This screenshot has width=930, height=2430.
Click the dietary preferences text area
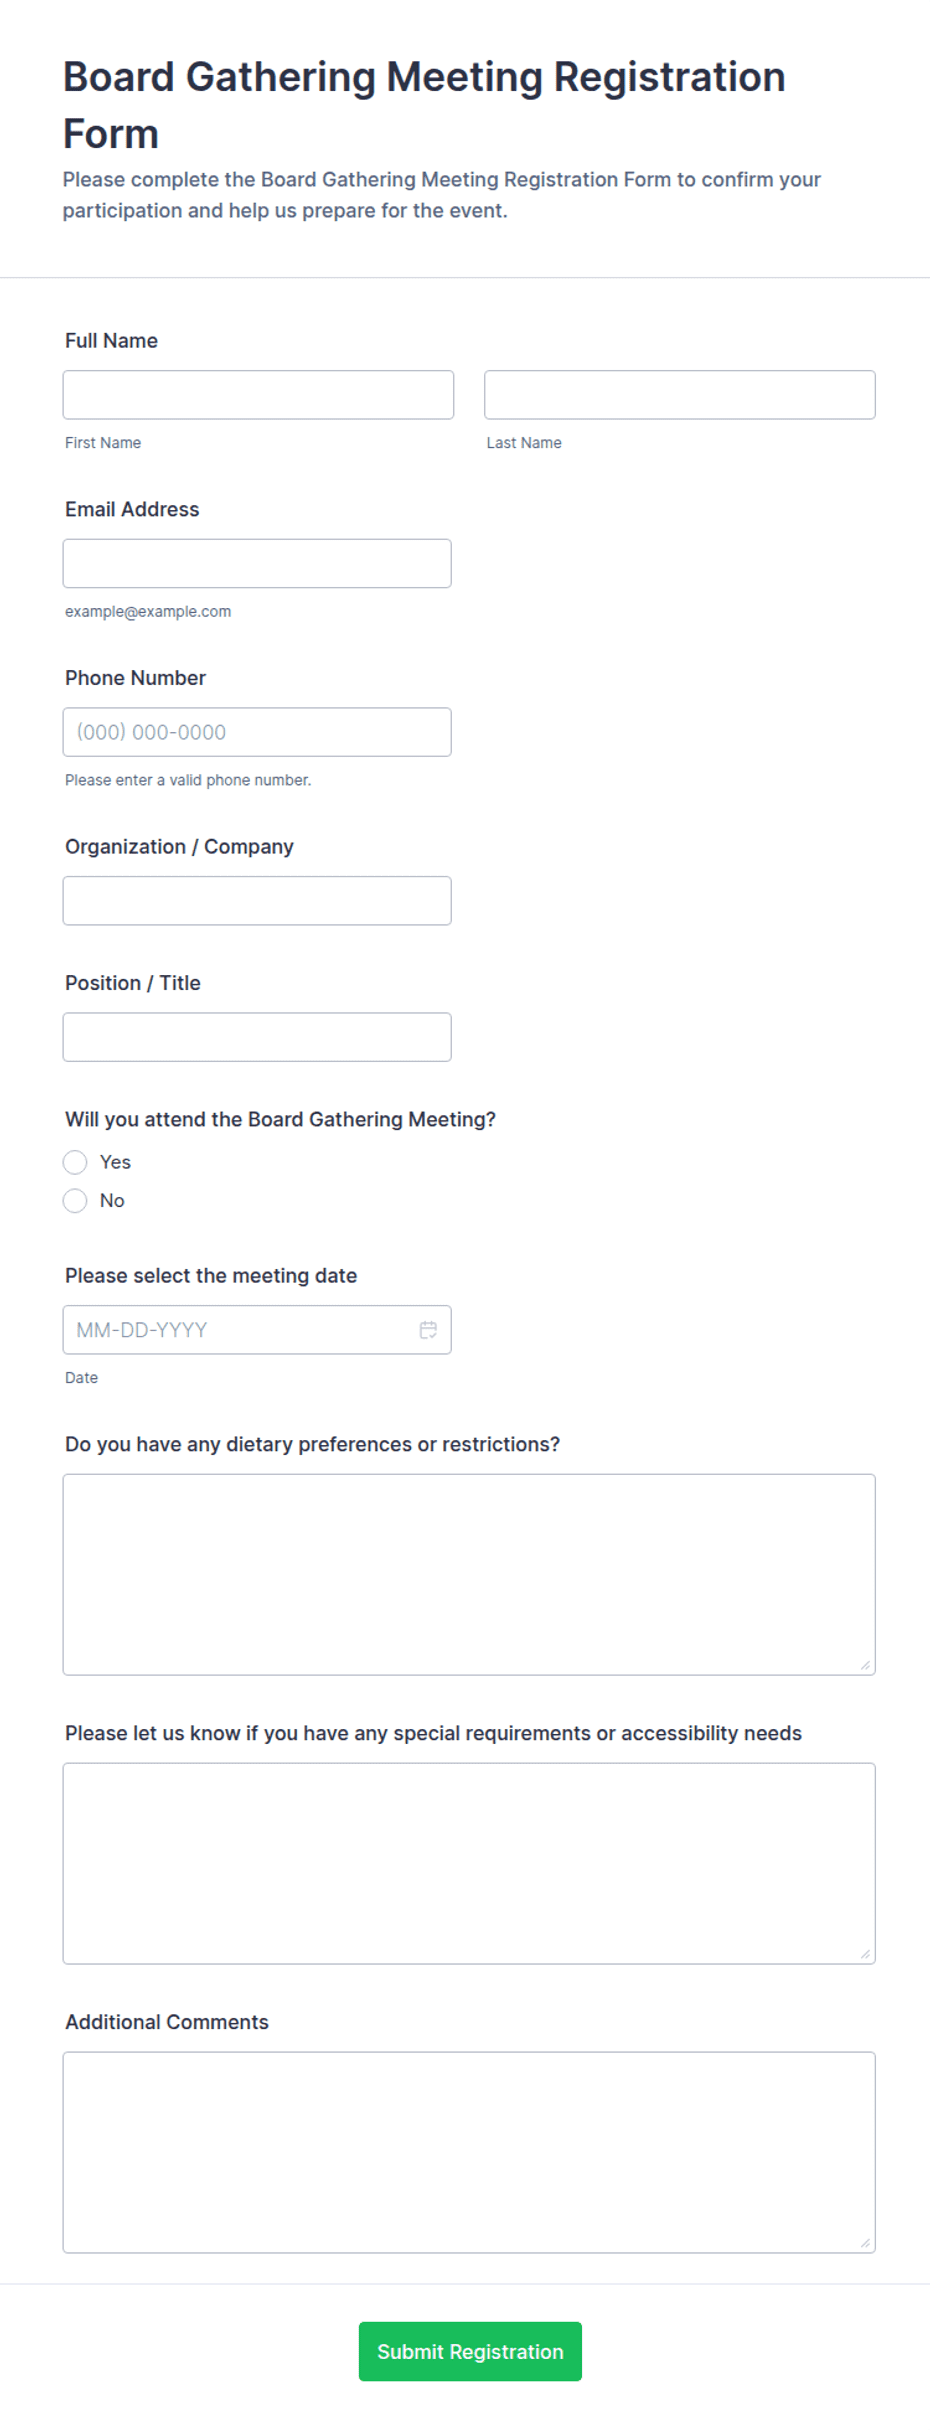469,1574
